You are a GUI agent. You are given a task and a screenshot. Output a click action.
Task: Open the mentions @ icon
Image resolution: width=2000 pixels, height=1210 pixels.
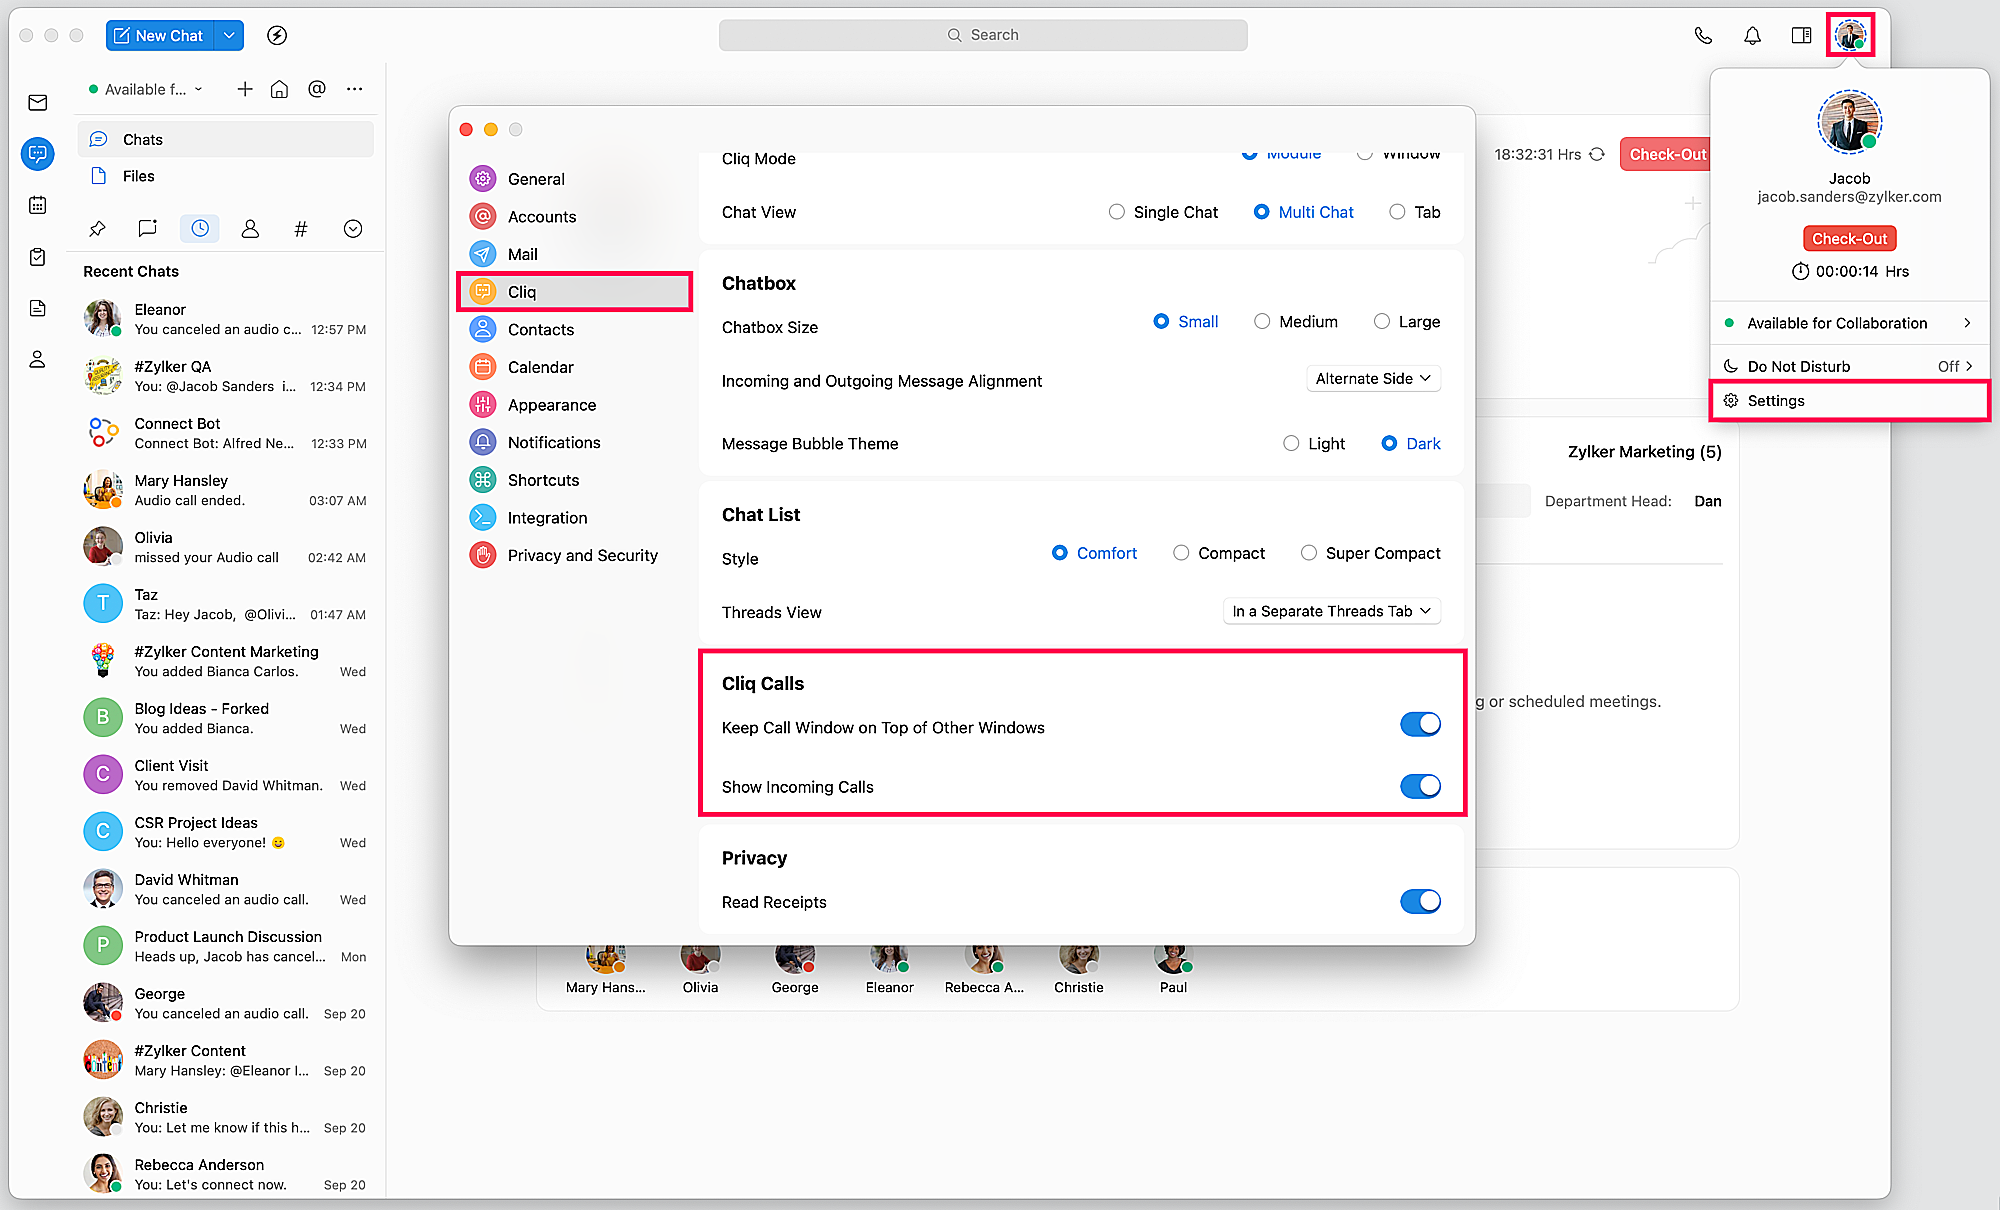pos(317,89)
